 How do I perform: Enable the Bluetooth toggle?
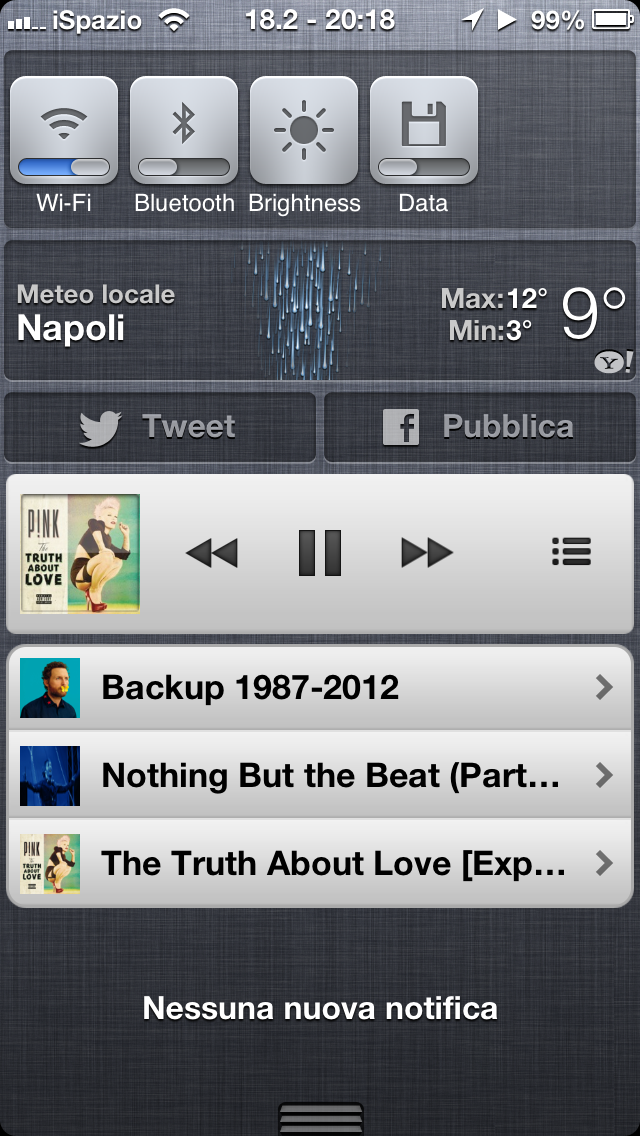(184, 167)
